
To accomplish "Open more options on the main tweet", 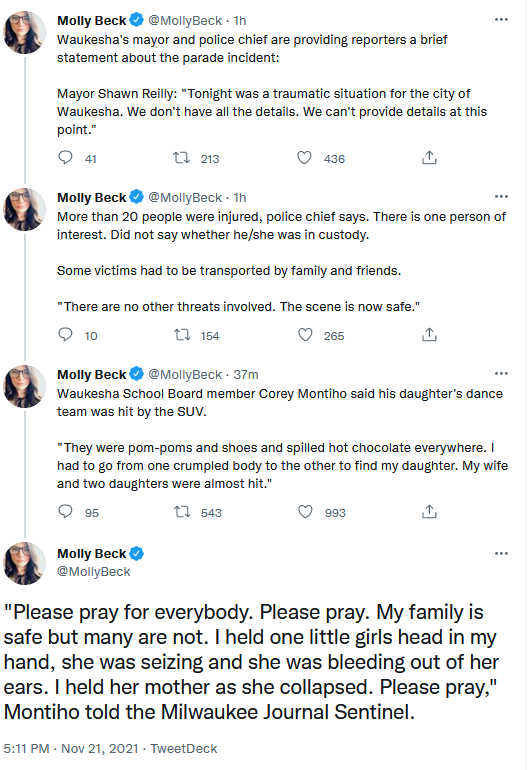I will pyautogui.click(x=501, y=553).
